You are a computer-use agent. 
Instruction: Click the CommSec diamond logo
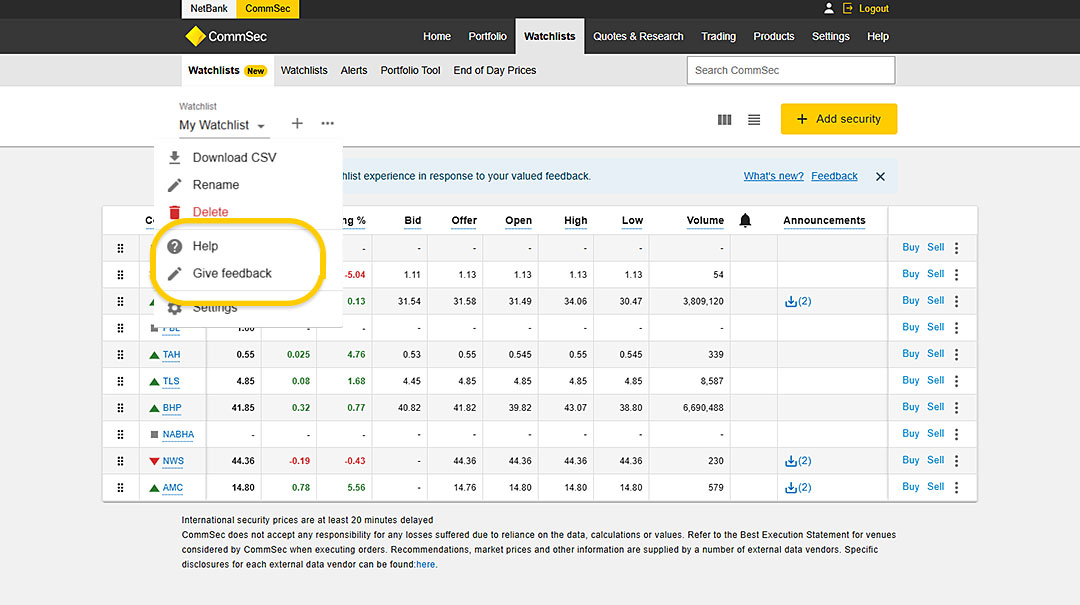[x=196, y=36]
